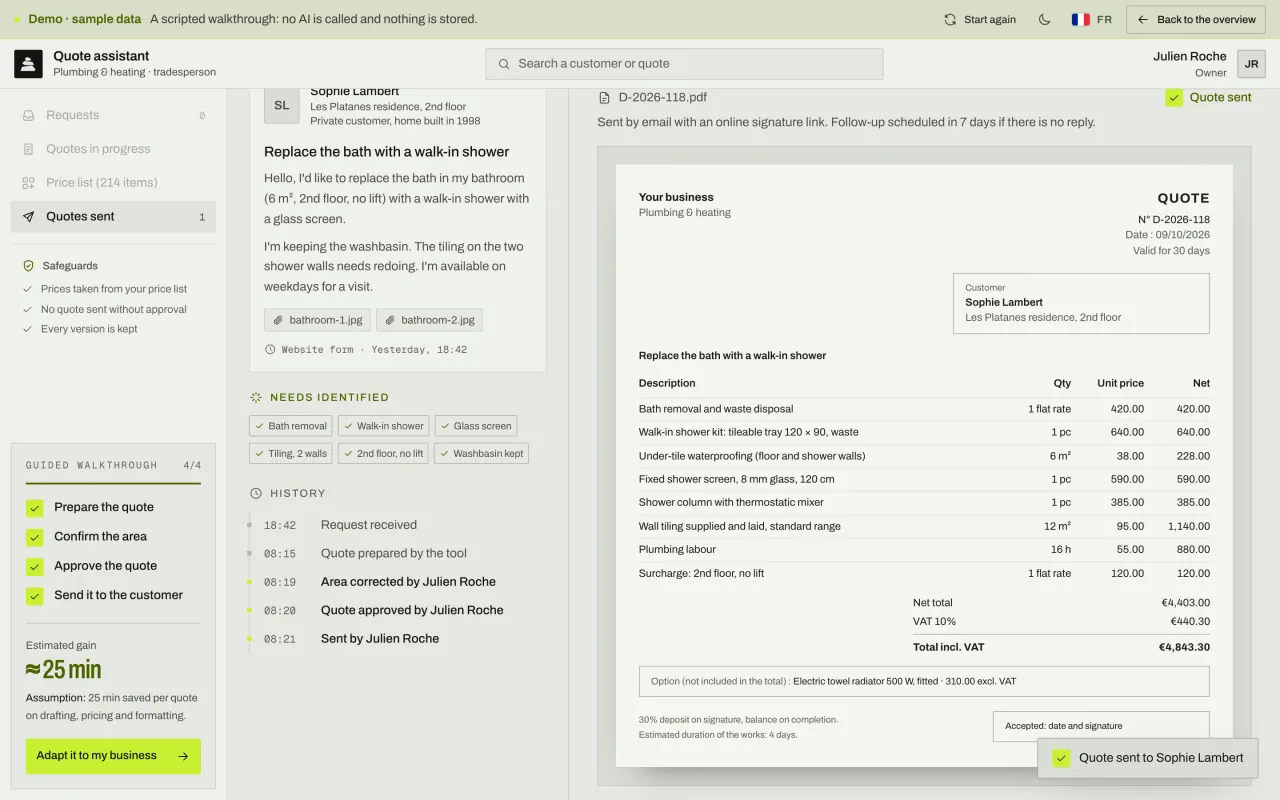Open Quotes in progress section
This screenshot has width=1280, height=800.
113,149
